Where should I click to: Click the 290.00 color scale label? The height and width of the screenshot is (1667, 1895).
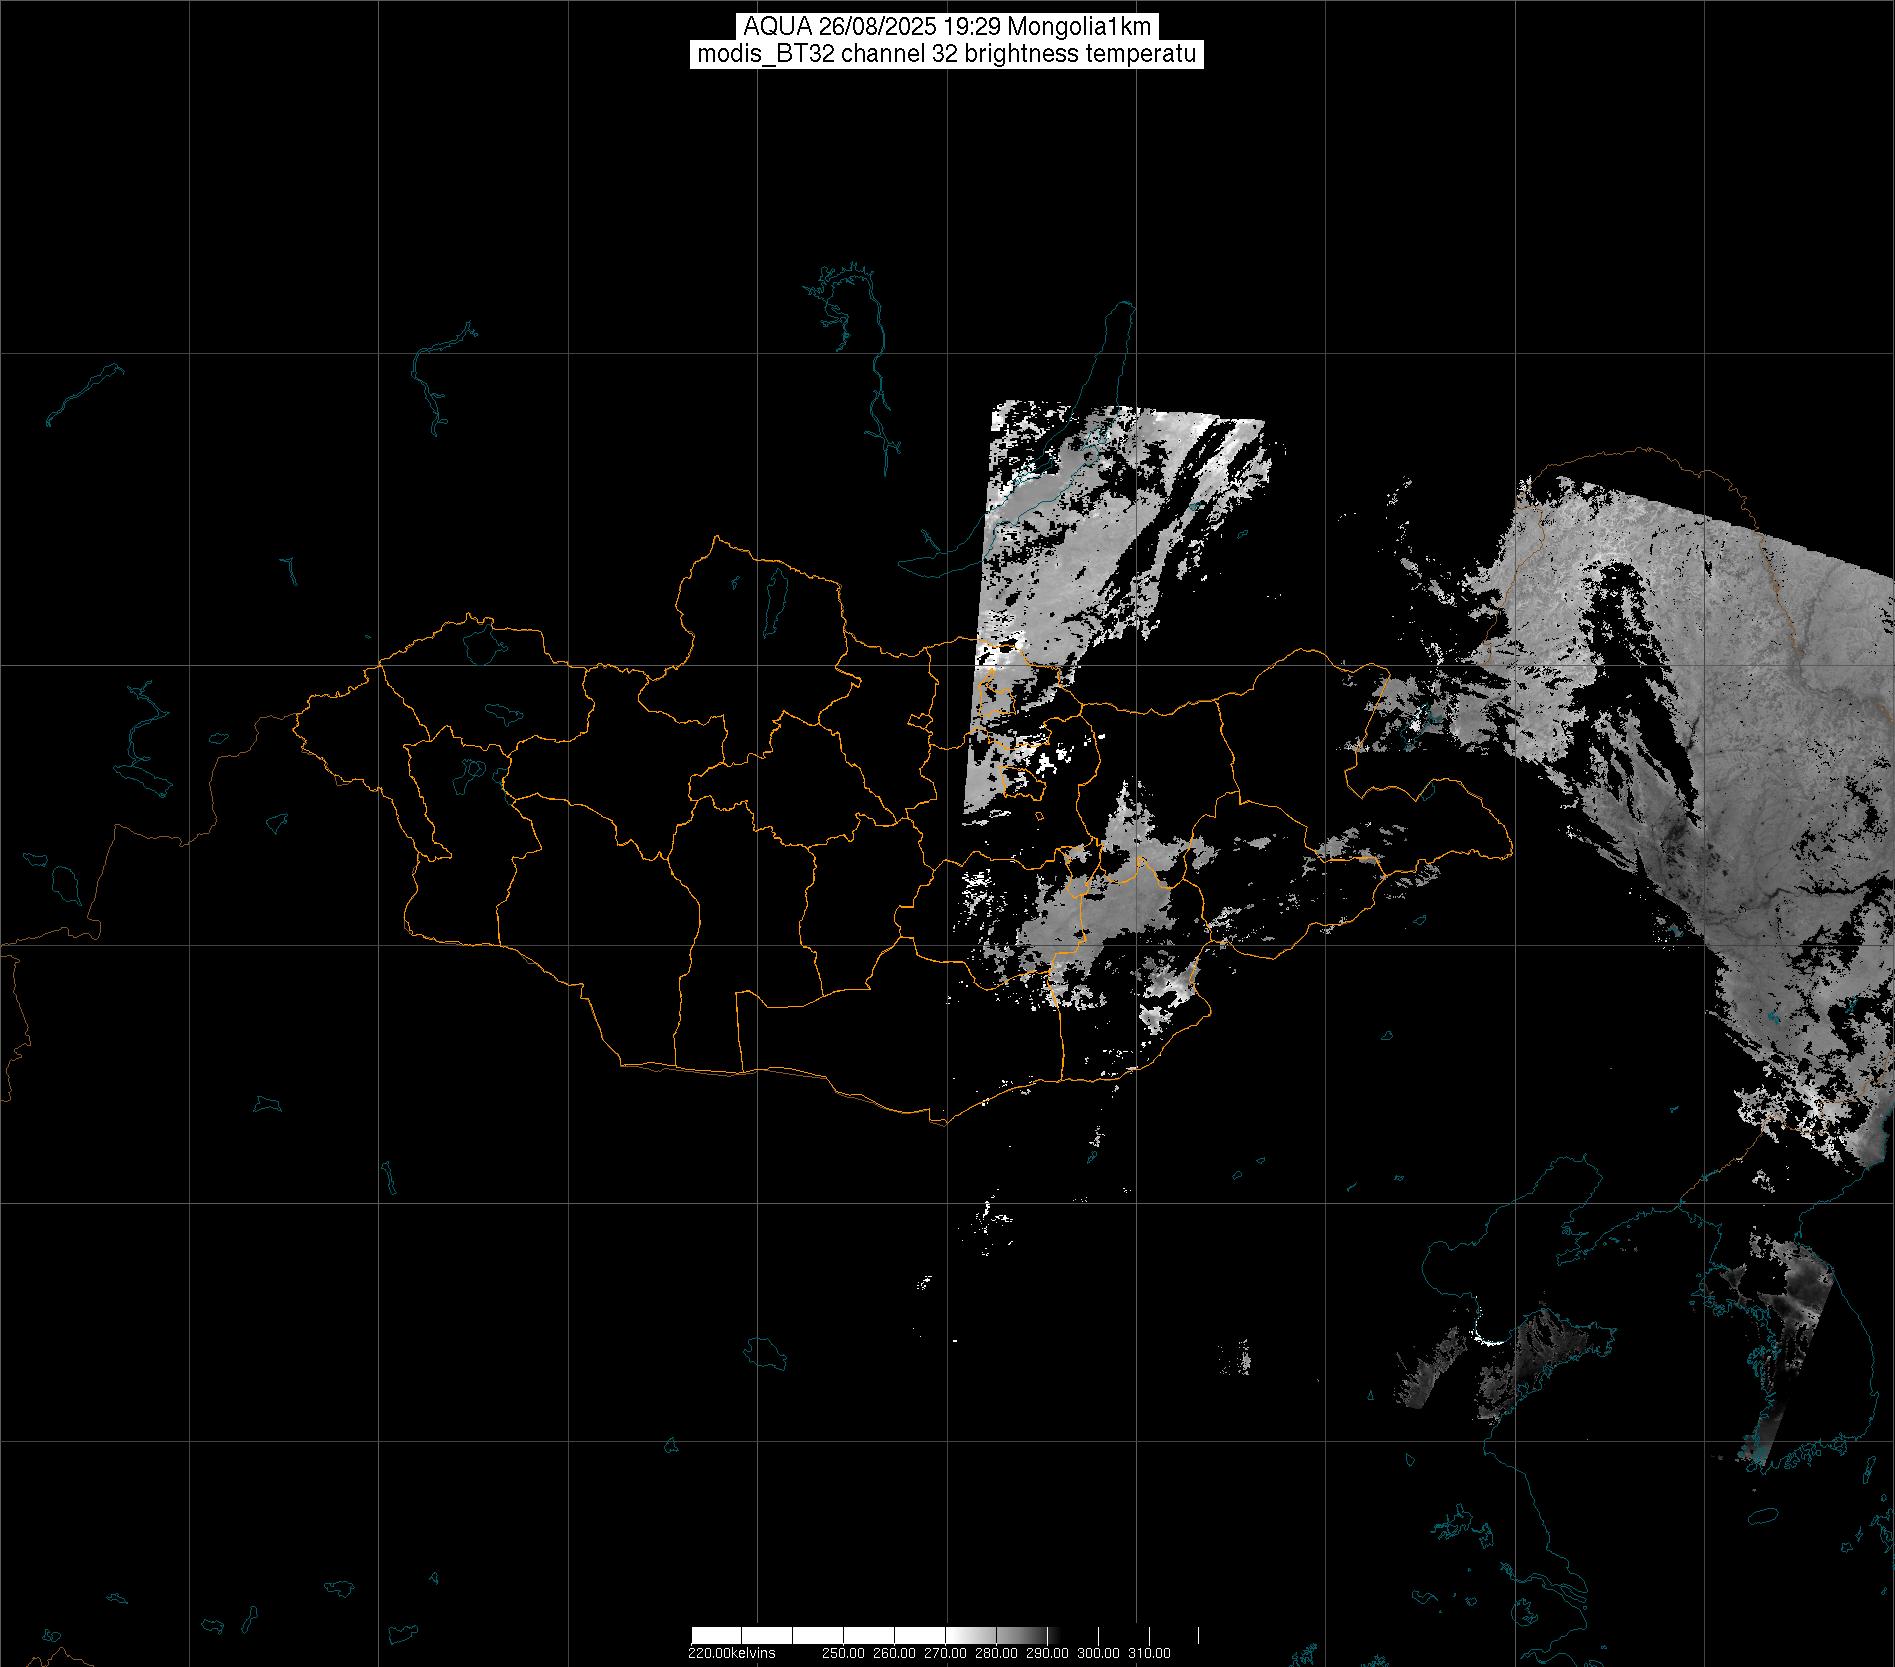[x=1047, y=1653]
